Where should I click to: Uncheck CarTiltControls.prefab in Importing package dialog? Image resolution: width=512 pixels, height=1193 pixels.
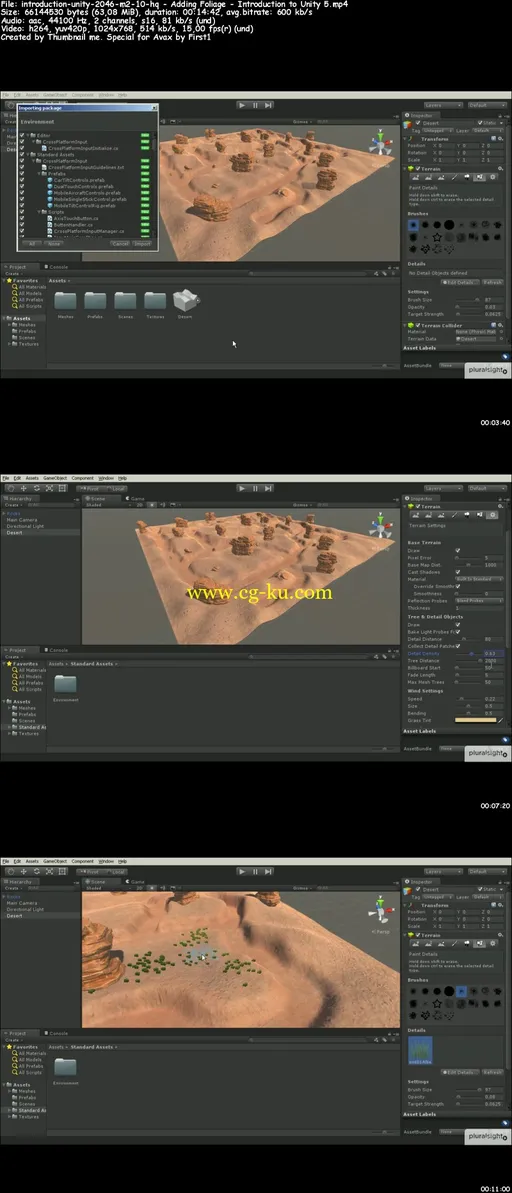point(21,180)
